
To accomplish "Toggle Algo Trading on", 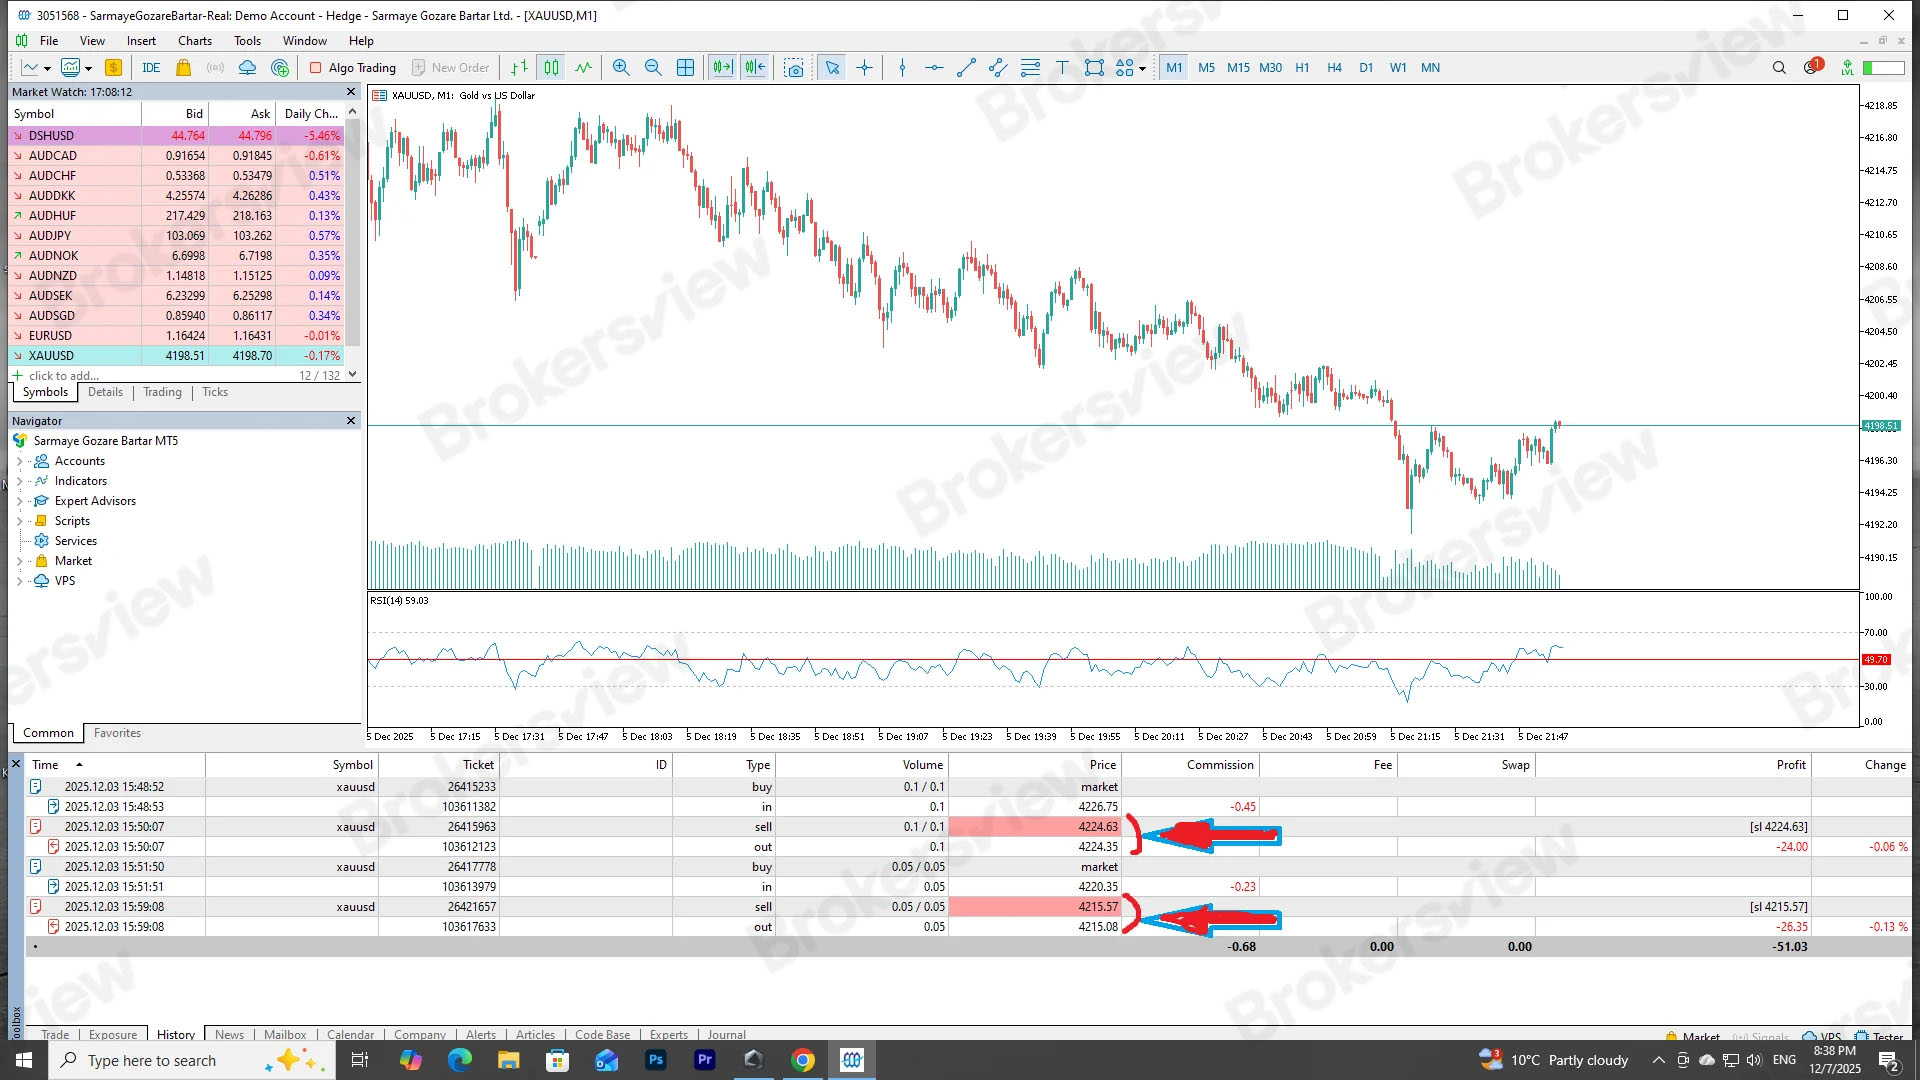I will click(352, 68).
